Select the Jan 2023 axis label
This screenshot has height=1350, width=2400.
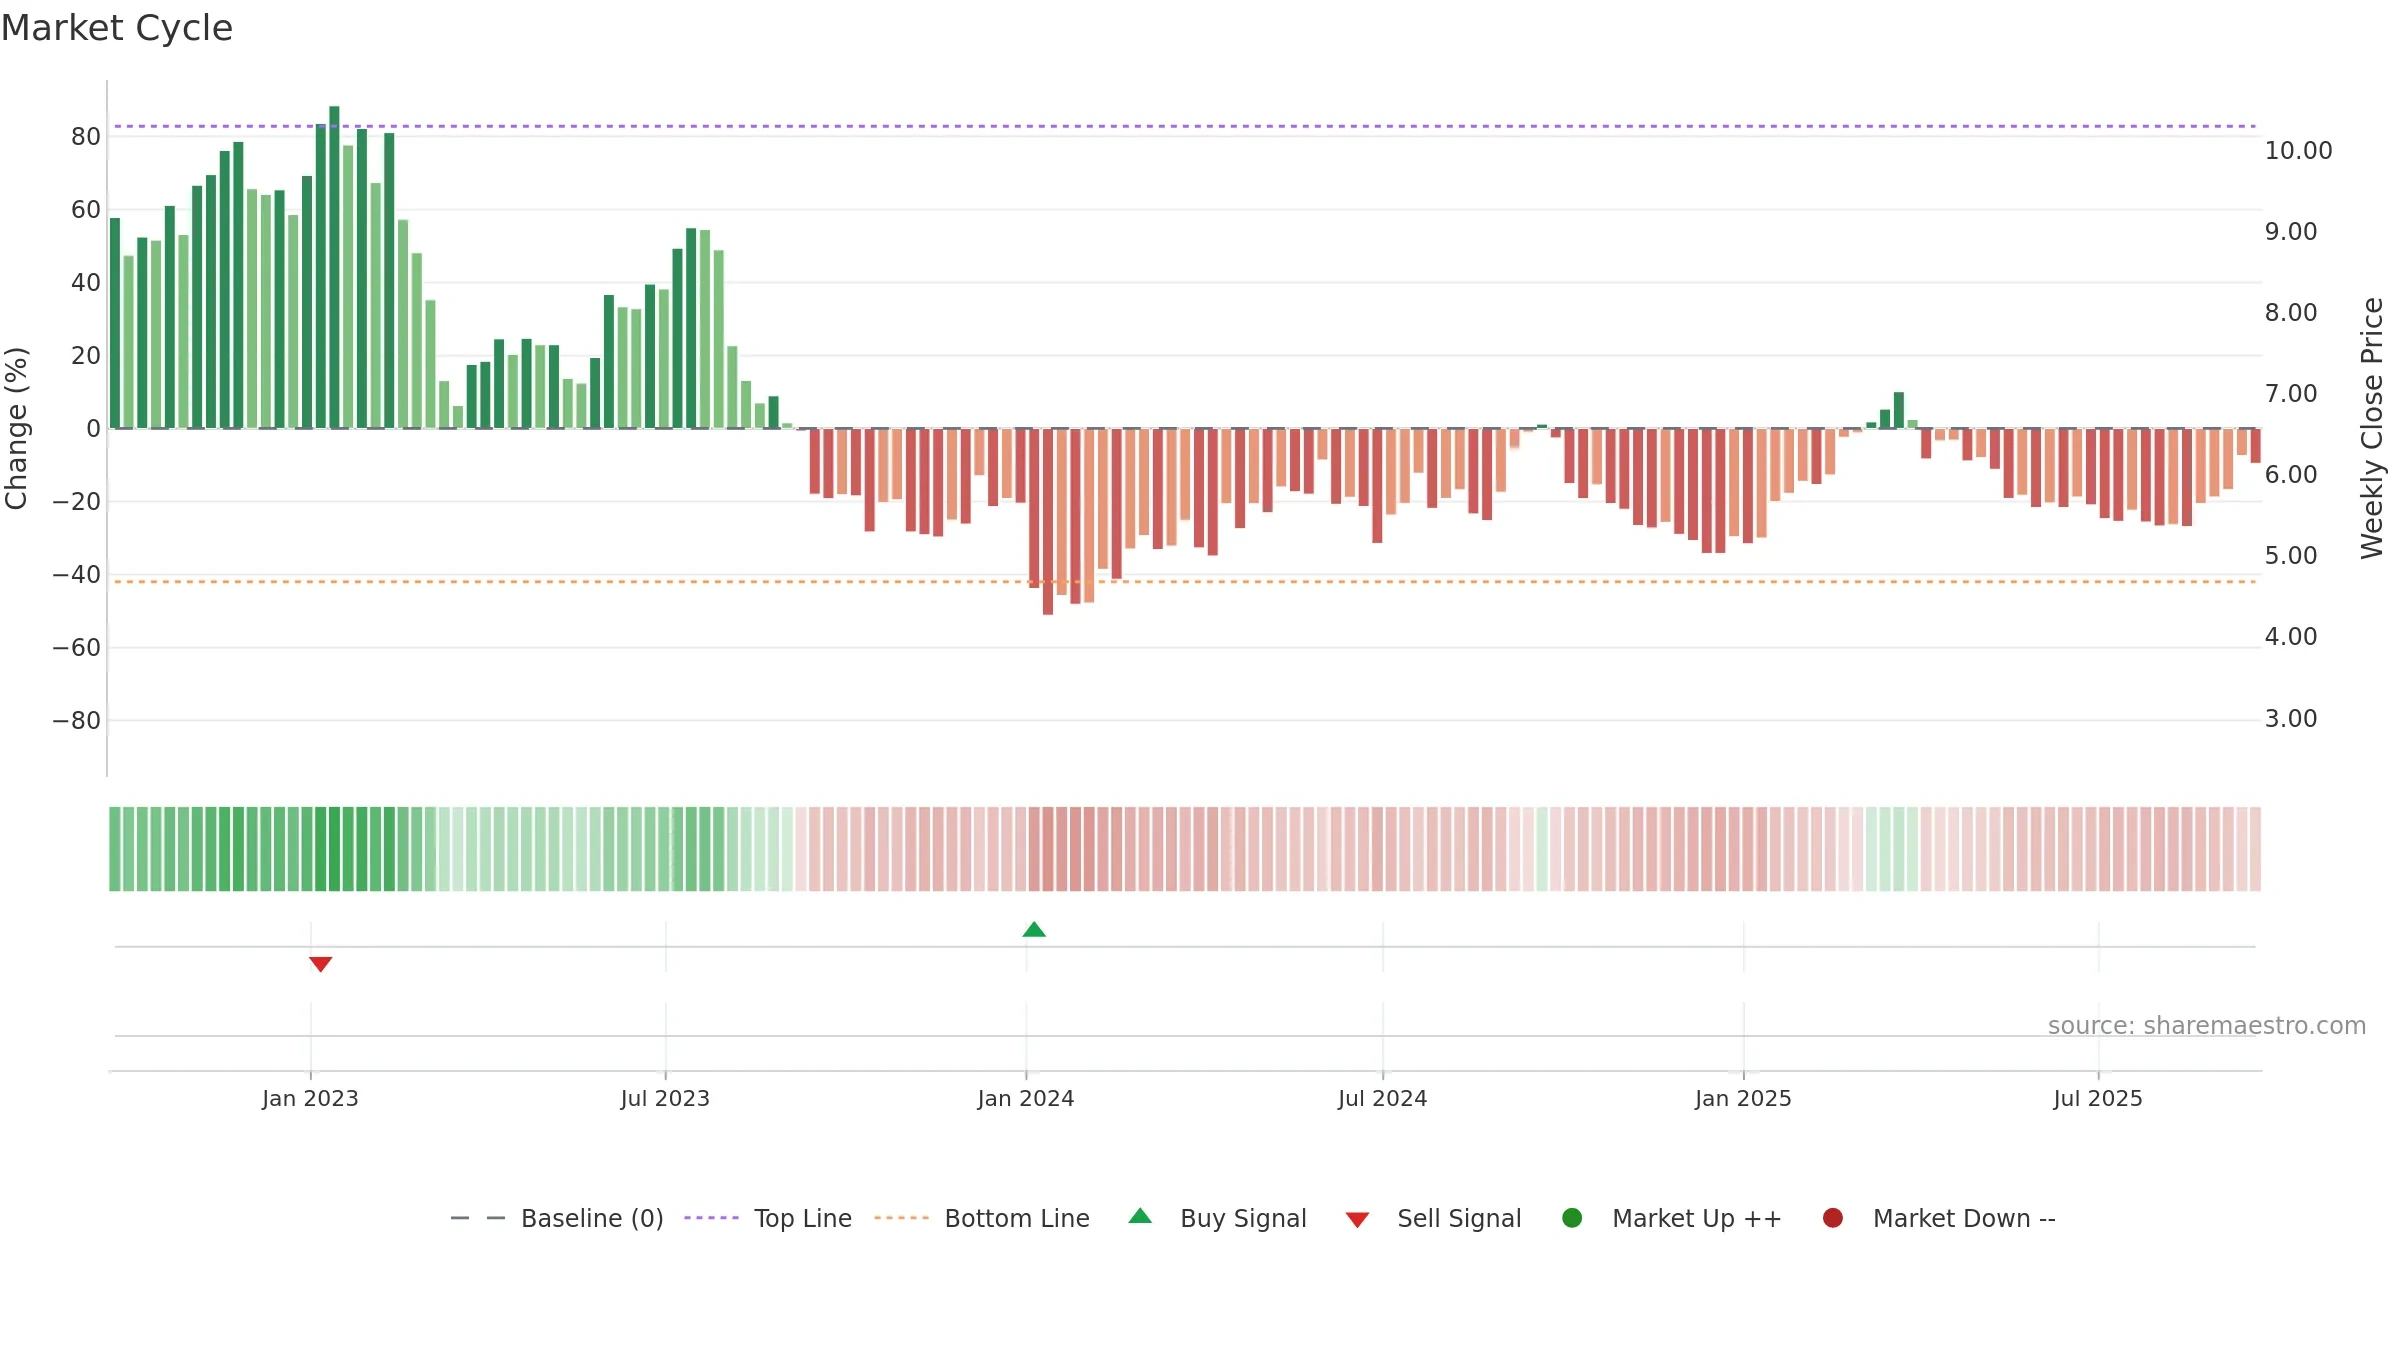pyautogui.click(x=310, y=1098)
